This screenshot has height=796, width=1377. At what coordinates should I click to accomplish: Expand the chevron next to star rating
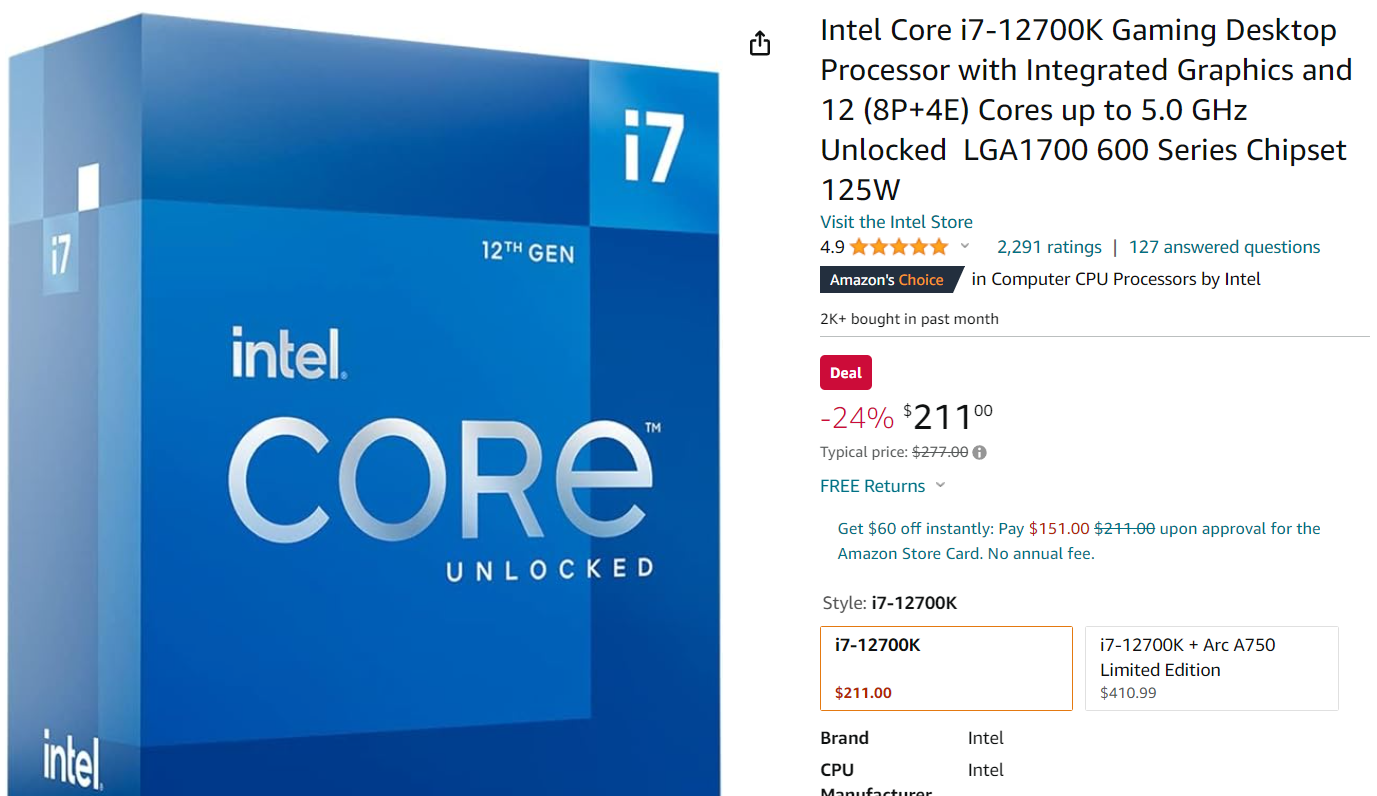[965, 247]
